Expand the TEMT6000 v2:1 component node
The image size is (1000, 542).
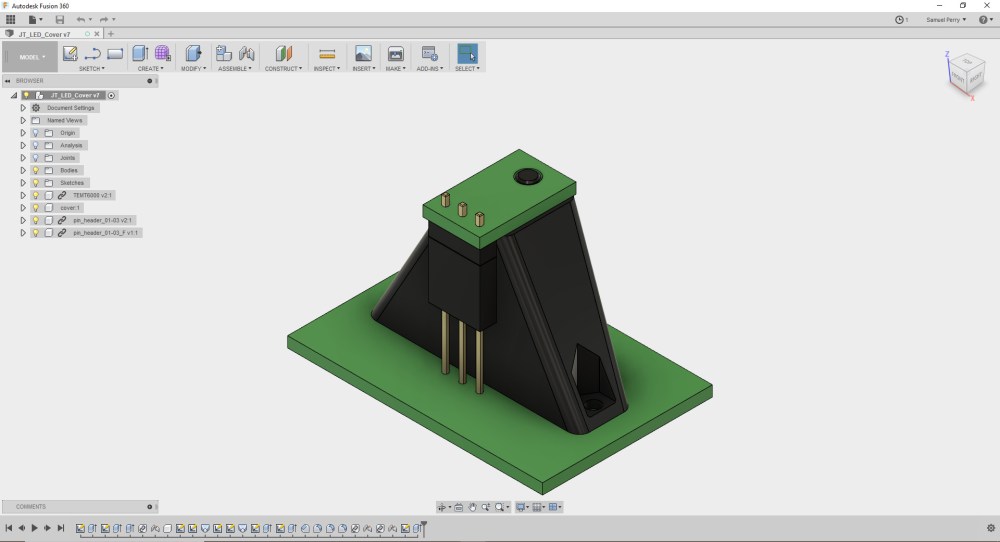23,195
